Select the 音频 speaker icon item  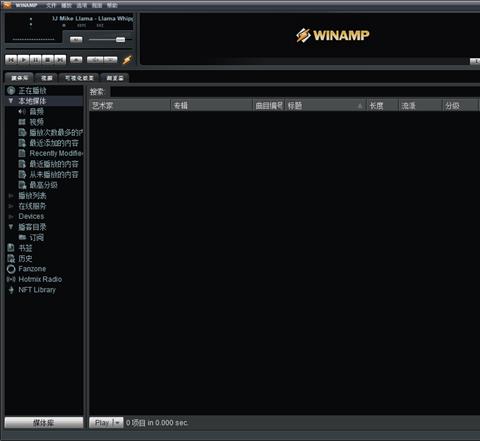[x=22, y=111]
